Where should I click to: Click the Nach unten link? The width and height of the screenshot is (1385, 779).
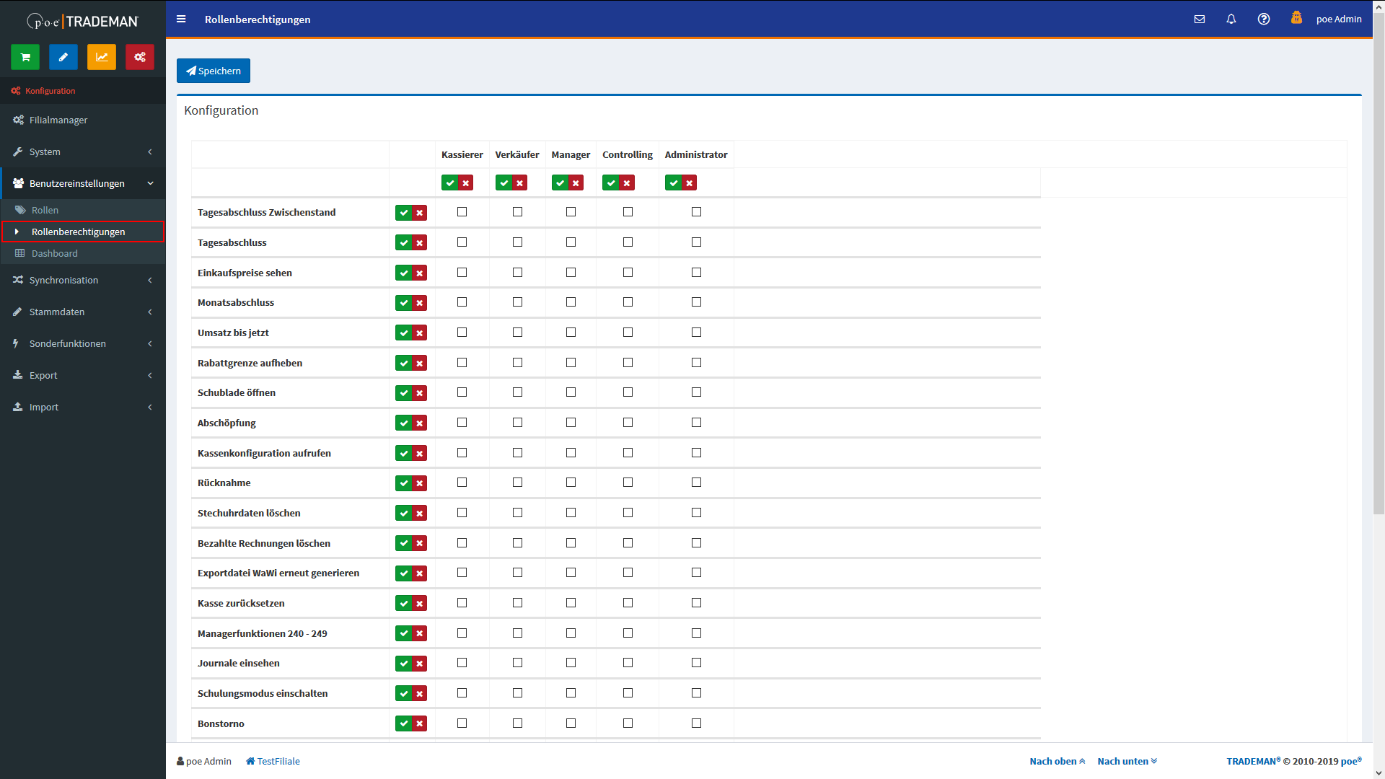pos(1126,762)
